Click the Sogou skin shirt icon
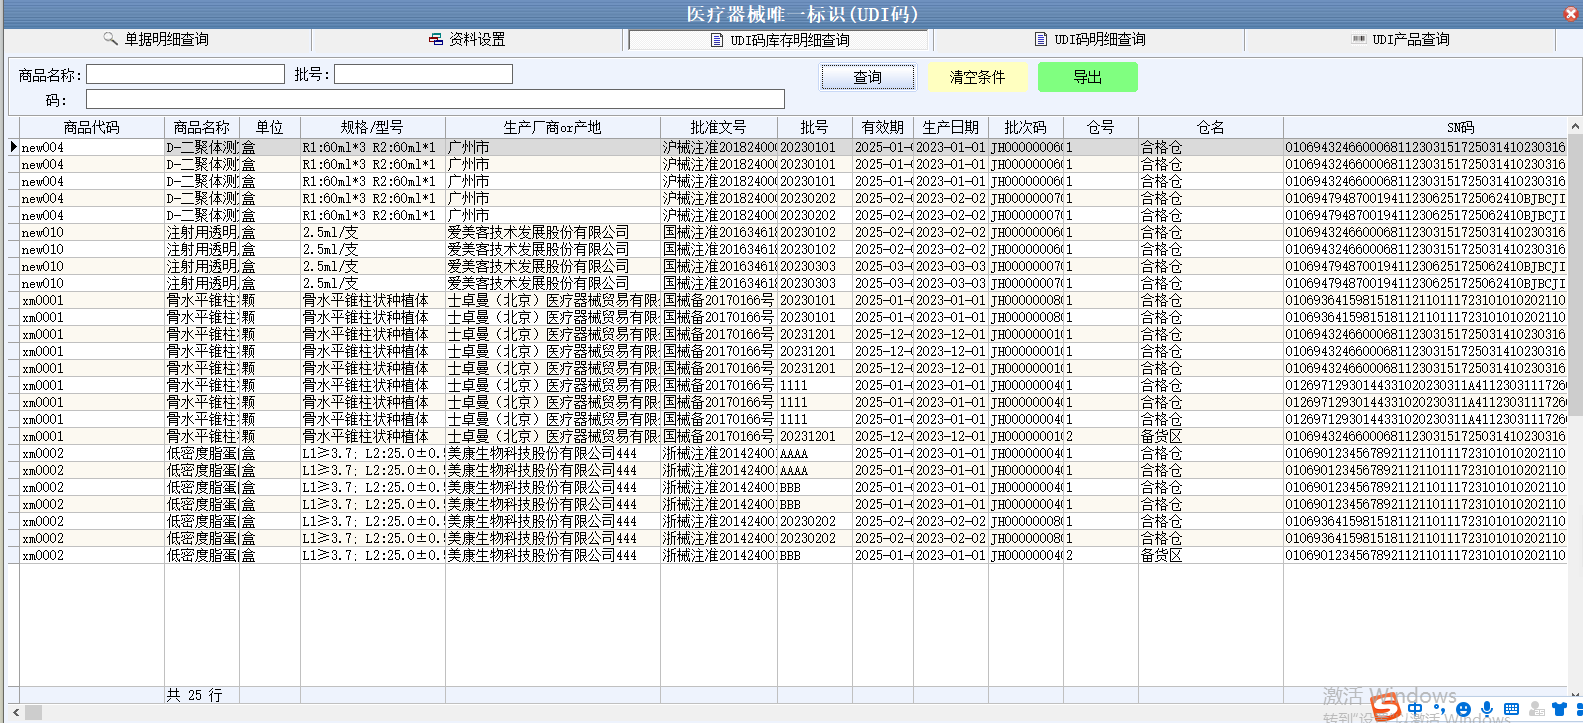1583x723 pixels. click(x=1559, y=709)
